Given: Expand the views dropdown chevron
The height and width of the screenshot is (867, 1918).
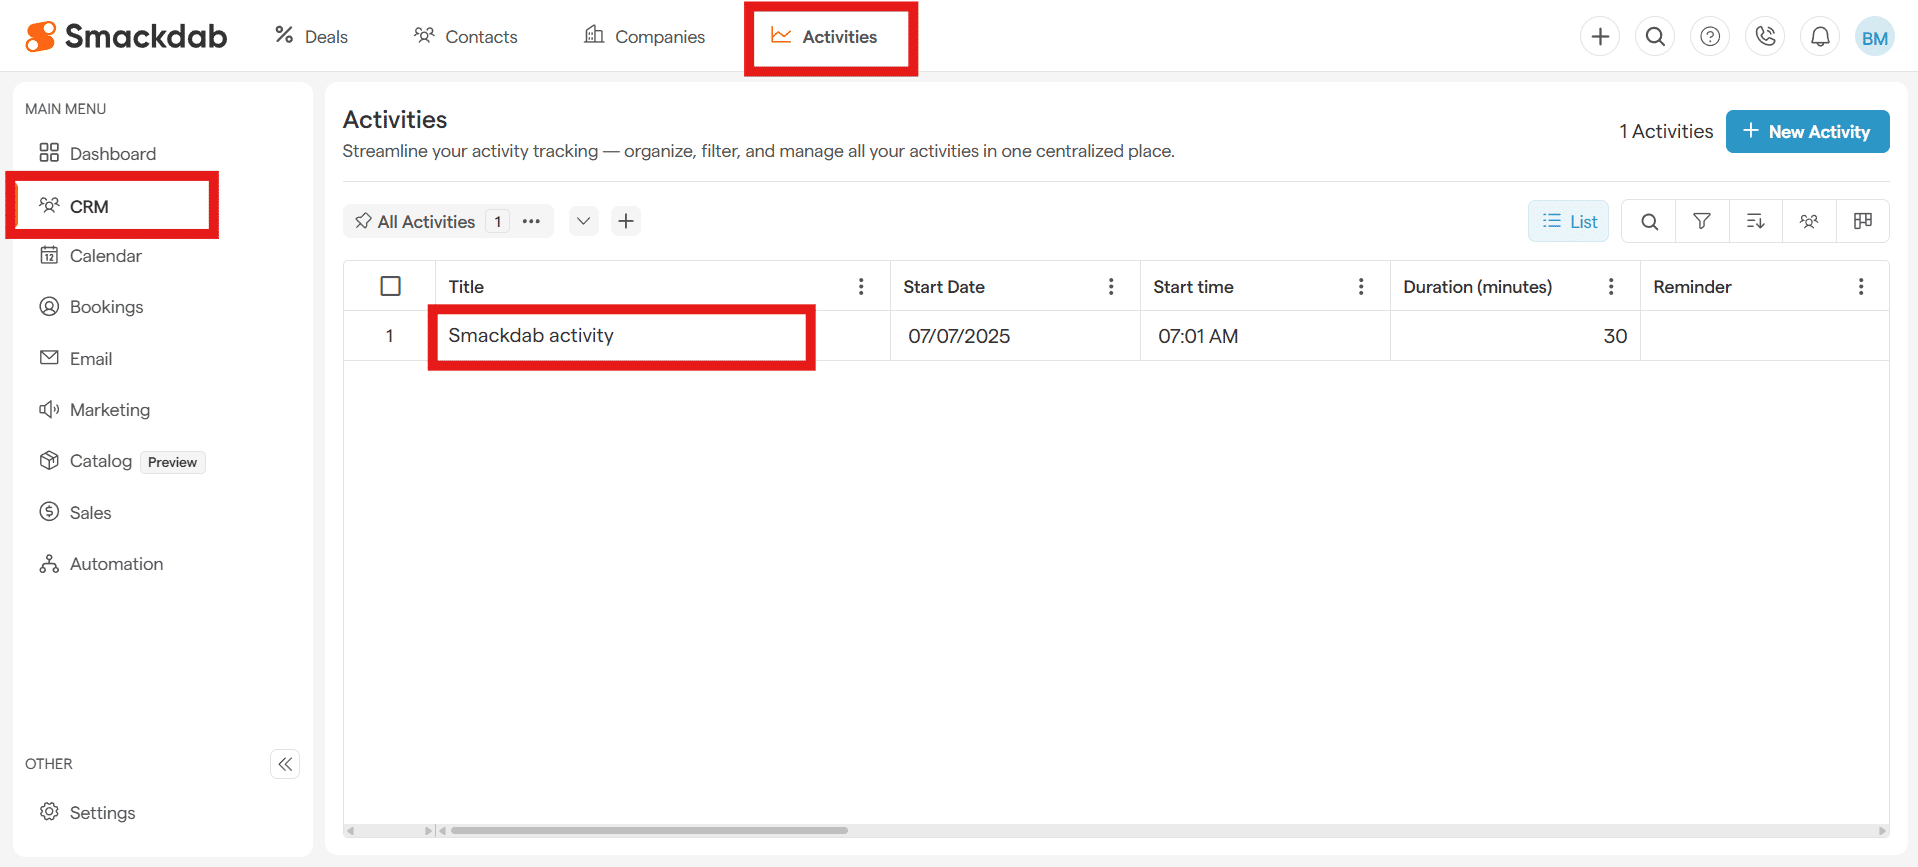Looking at the screenshot, I should coord(584,221).
